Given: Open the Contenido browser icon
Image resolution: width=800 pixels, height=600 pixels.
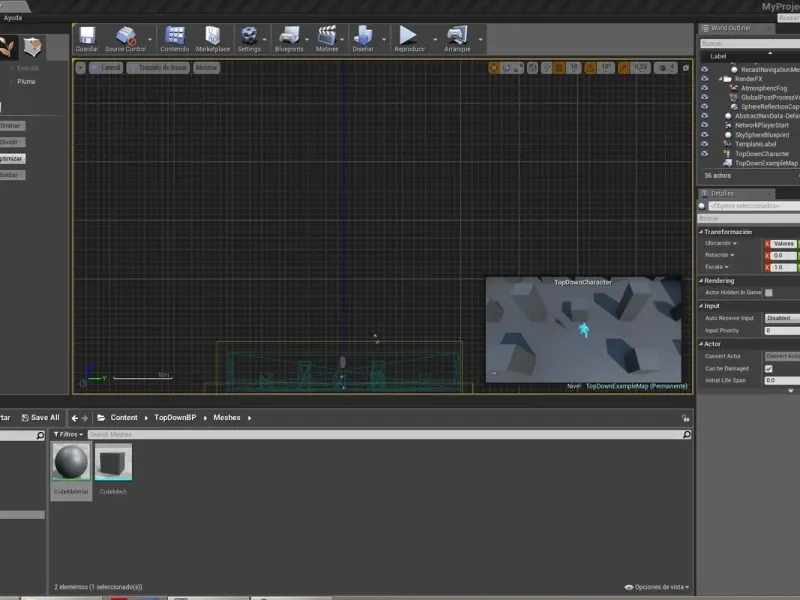Looking at the screenshot, I should point(174,39).
